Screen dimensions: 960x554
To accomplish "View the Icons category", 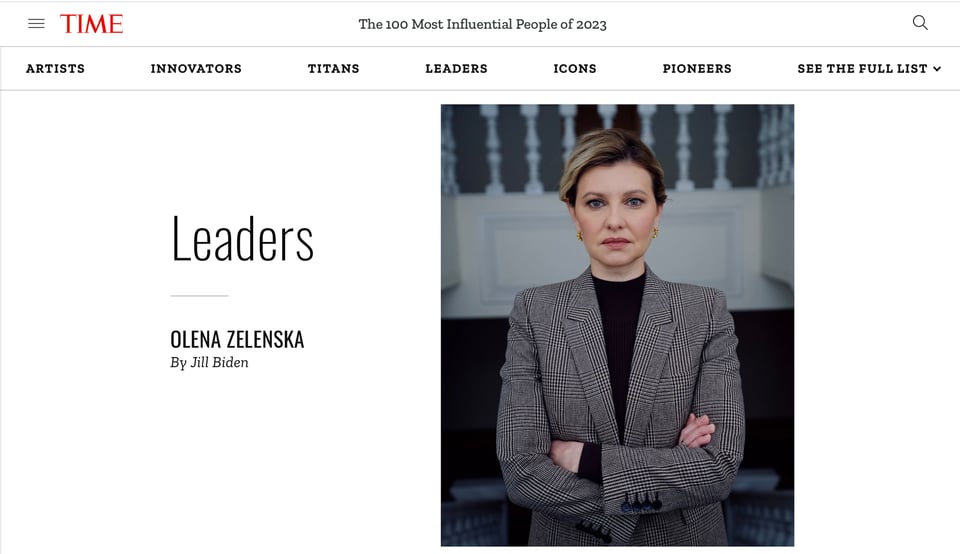I will tap(574, 69).
